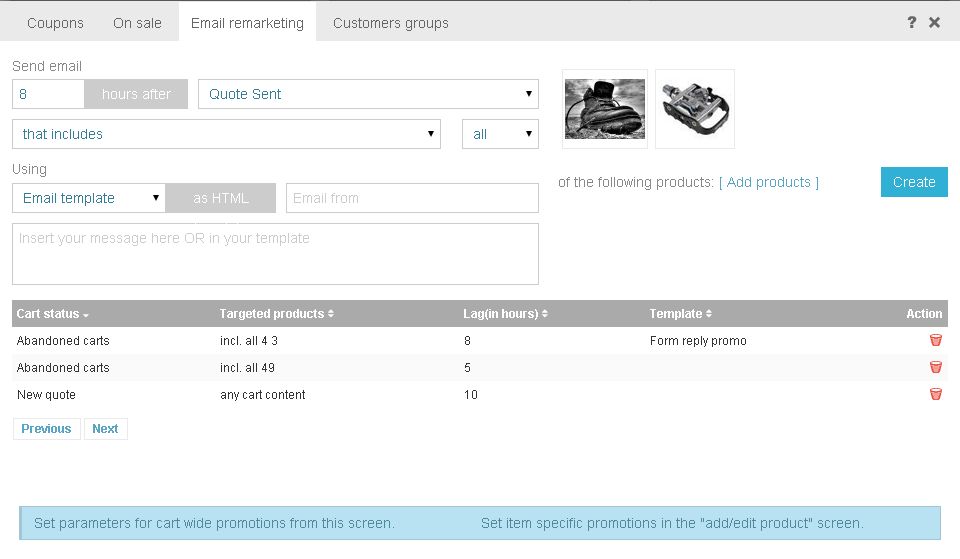The image size is (960, 559).
Task: Delete the Form reply promo row
Action: click(x=935, y=340)
